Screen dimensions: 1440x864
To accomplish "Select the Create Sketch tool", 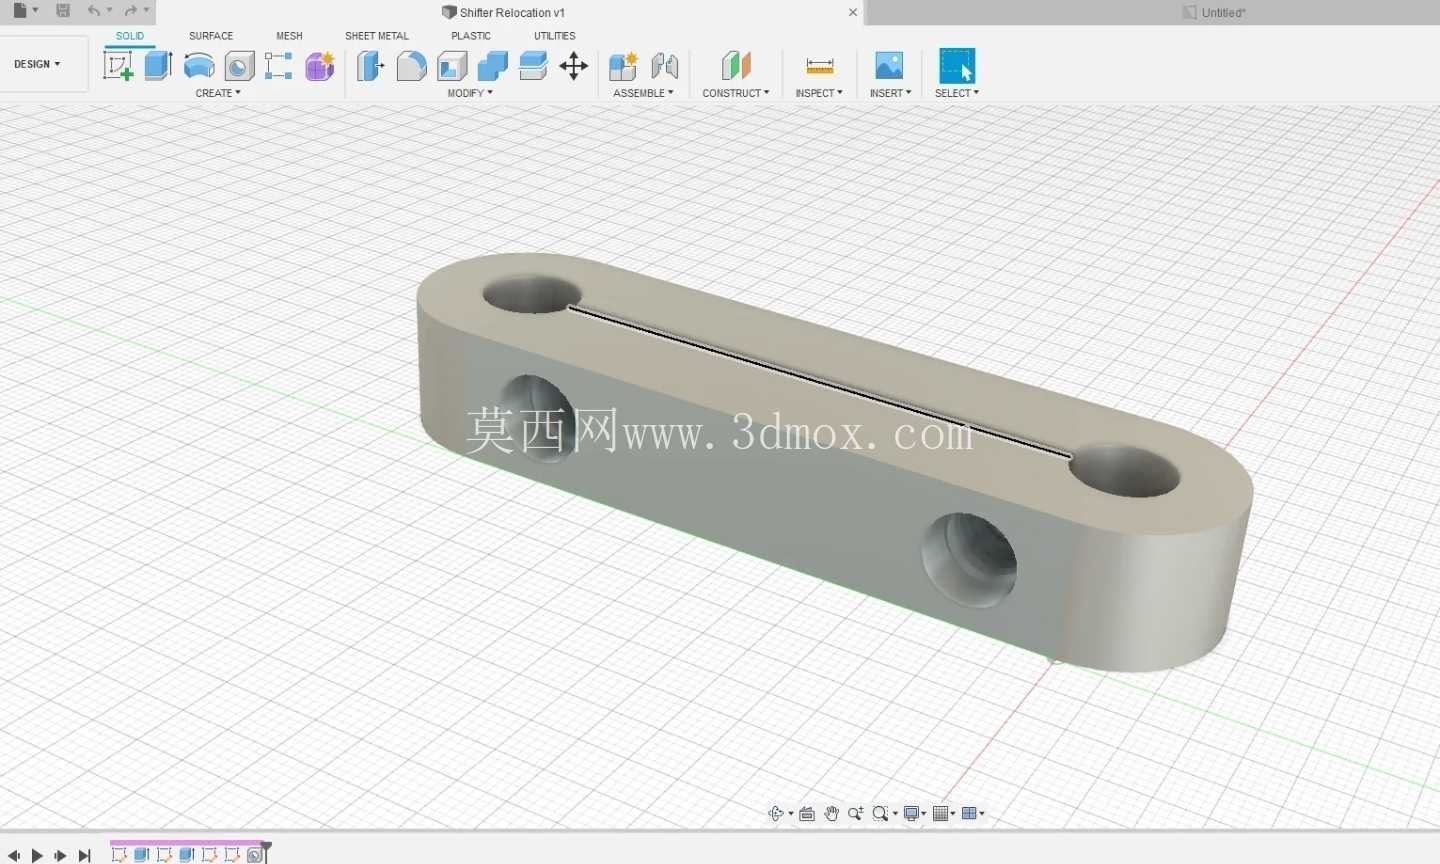I will pyautogui.click(x=118, y=66).
